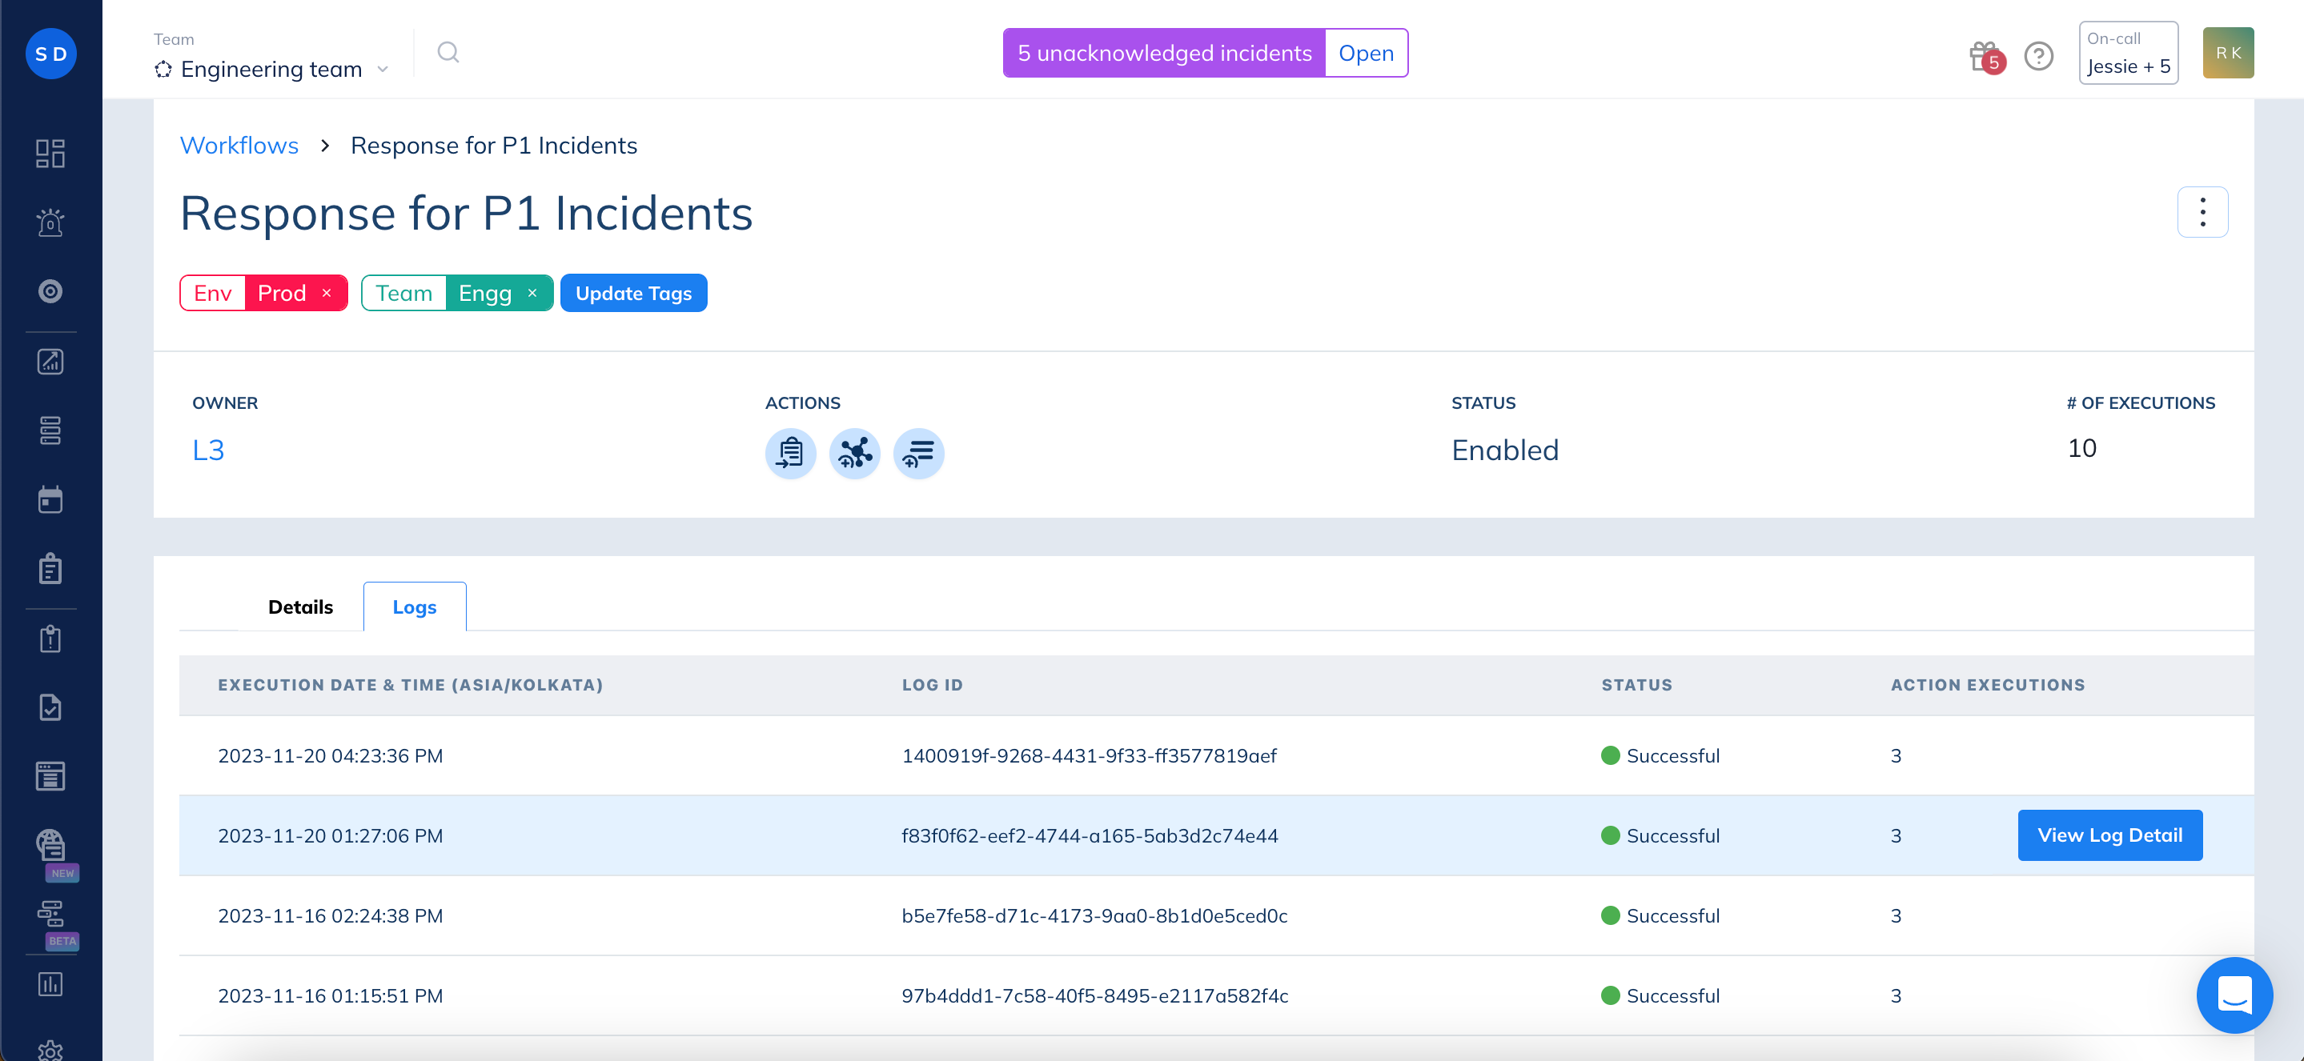Click the Update Tags button
The image size is (2304, 1061).
[x=633, y=293]
